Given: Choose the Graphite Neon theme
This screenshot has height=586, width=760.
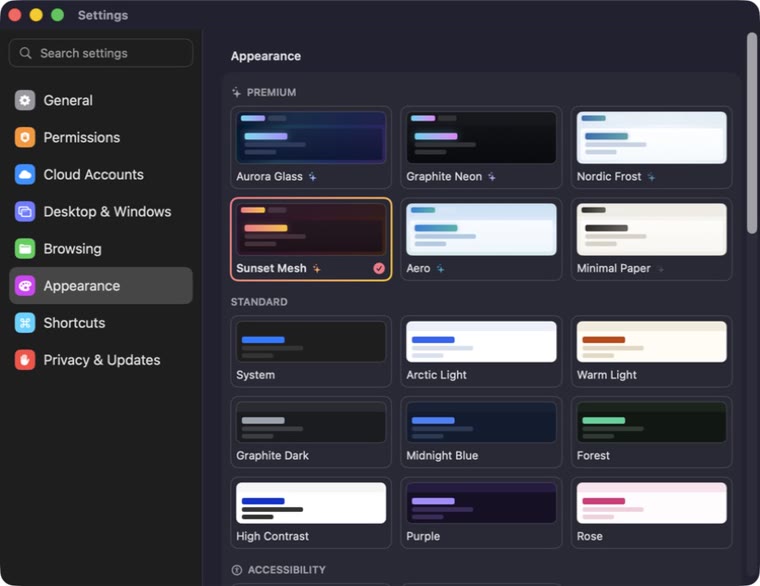Looking at the screenshot, I should click(481, 147).
